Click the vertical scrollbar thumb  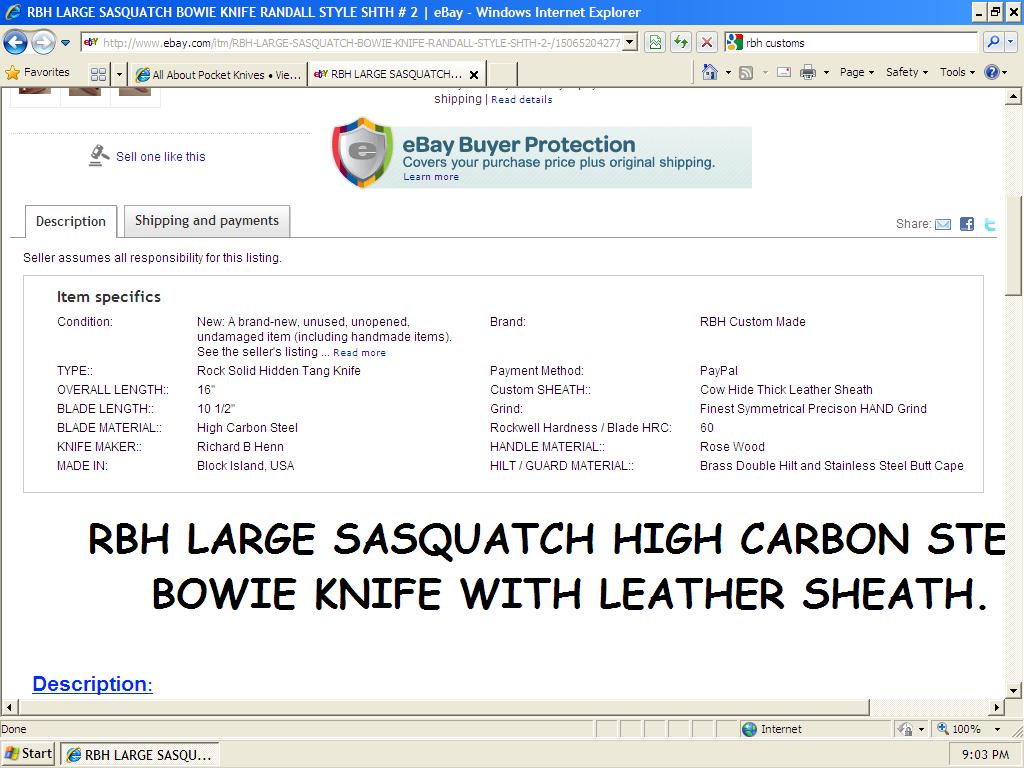[x=1014, y=245]
